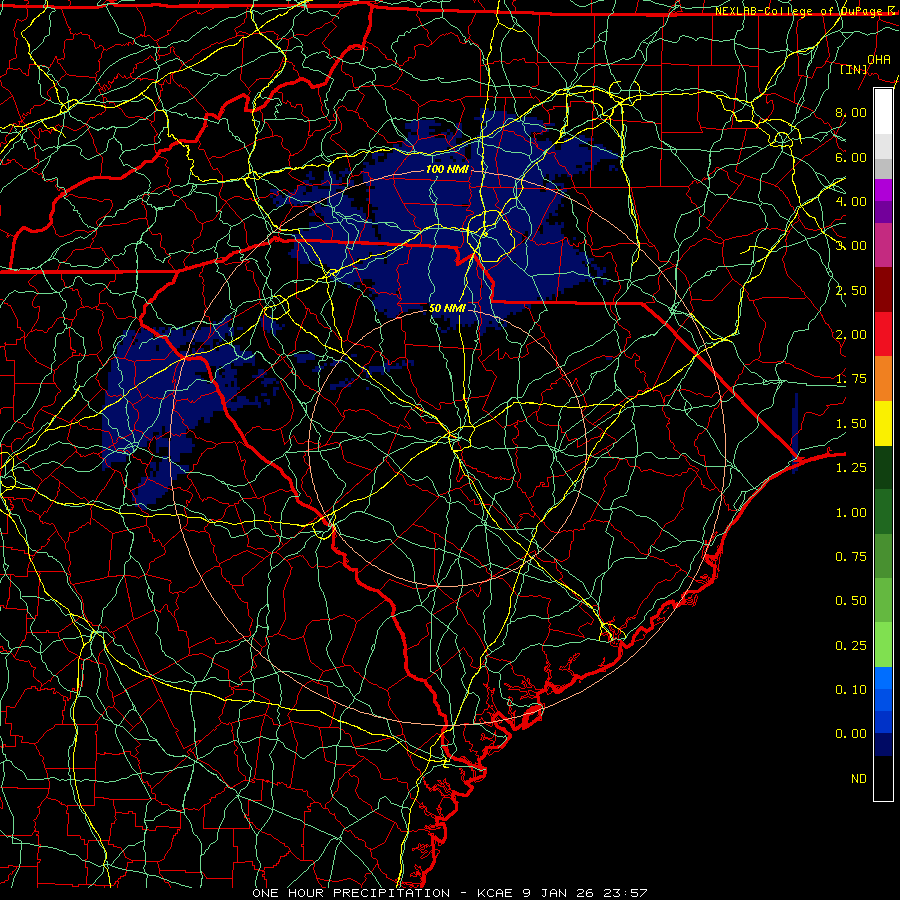Click the [IN] units label
The width and height of the screenshot is (900, 900).
(854, 69)
